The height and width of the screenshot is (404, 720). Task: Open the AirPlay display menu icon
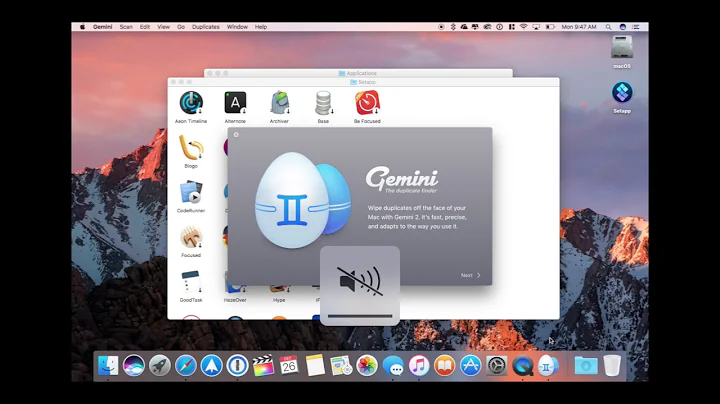click(x=536, y=27)
